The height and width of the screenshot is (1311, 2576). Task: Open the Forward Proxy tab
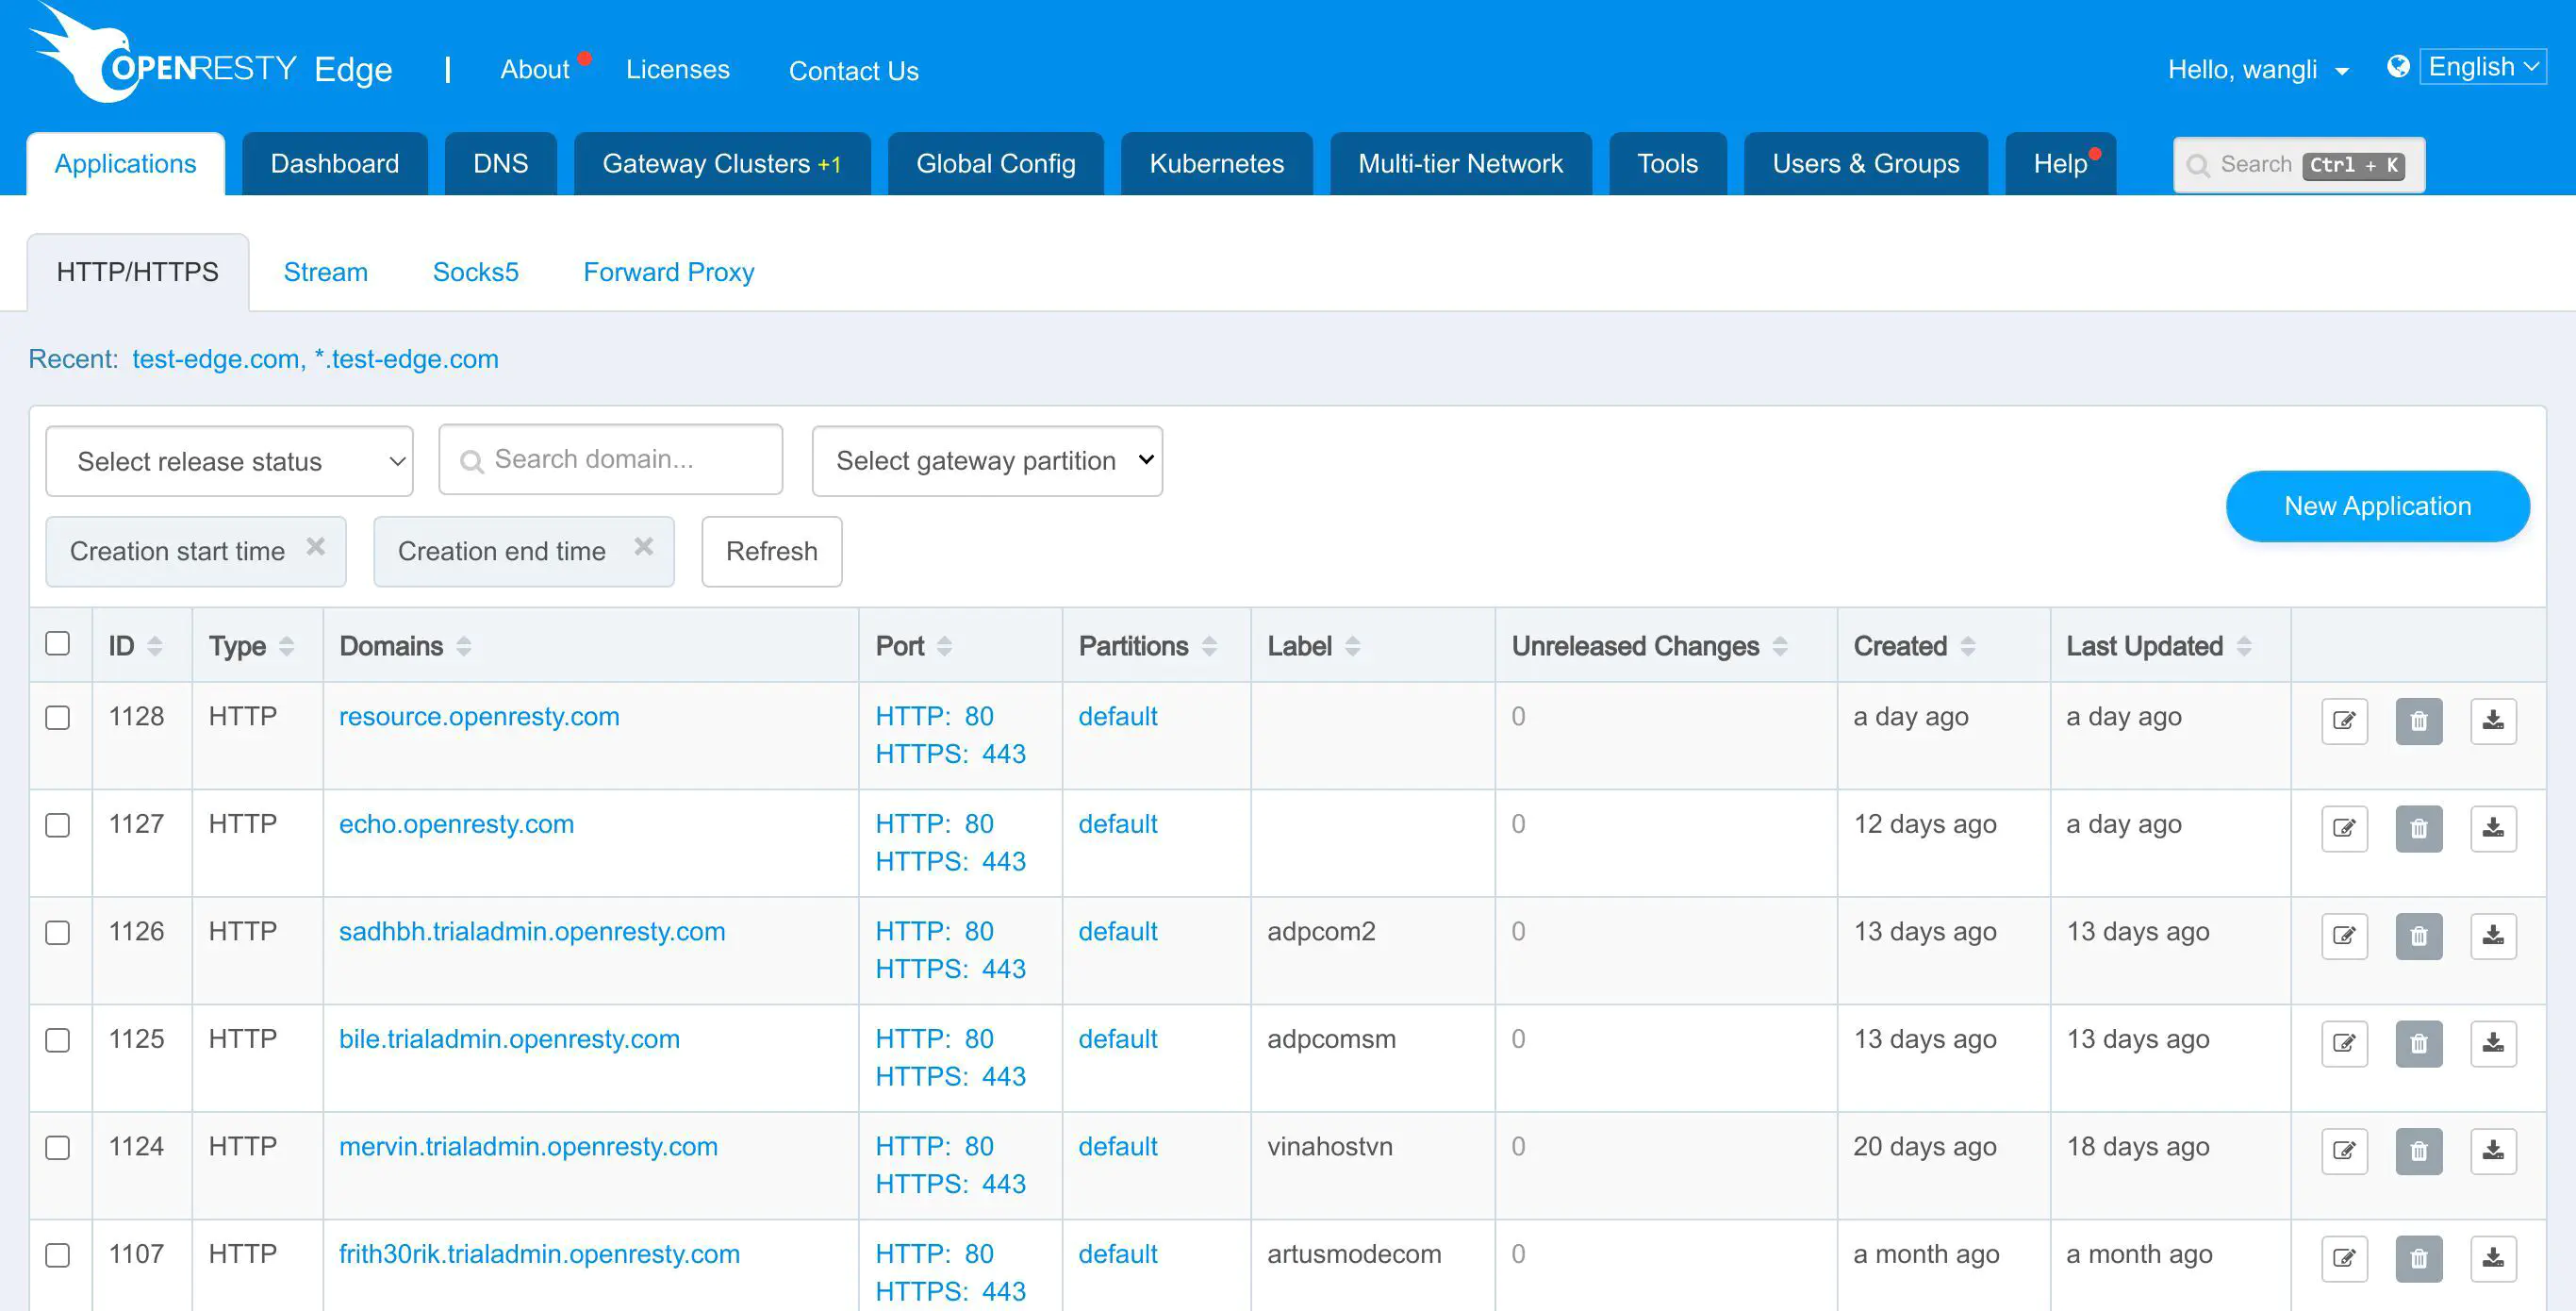tap(669, 272)
